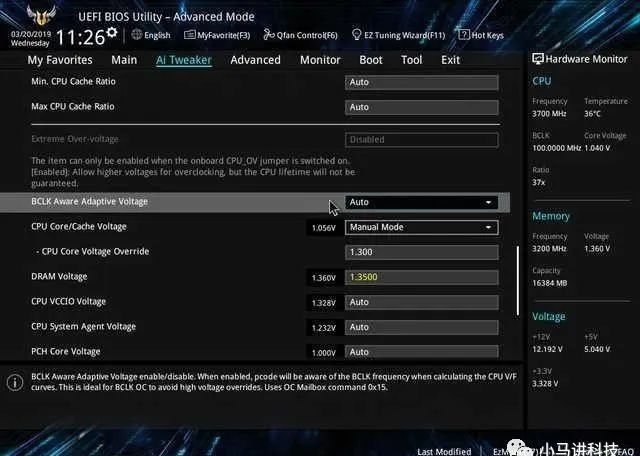Open the Monitor tab
640x456 pixels.
click(x=320, y=60)
